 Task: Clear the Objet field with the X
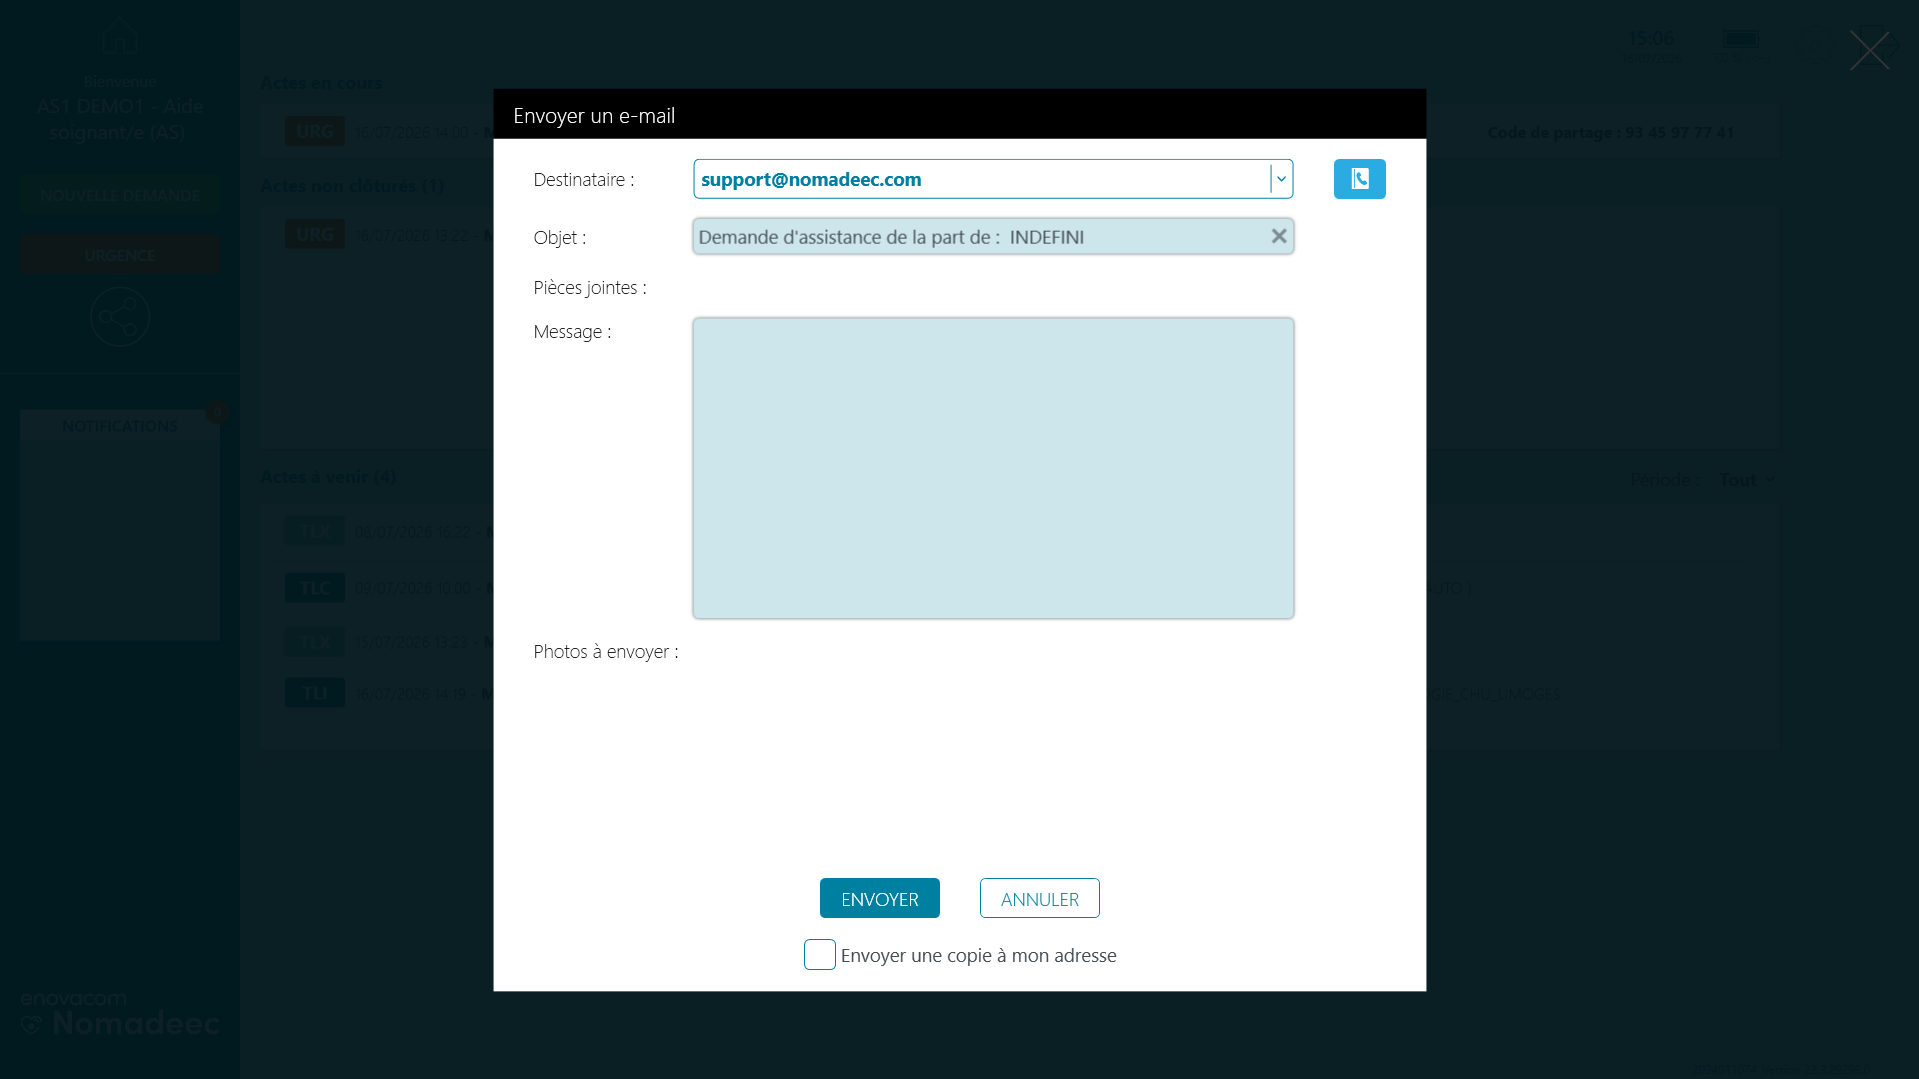[x=1278, y=237]
